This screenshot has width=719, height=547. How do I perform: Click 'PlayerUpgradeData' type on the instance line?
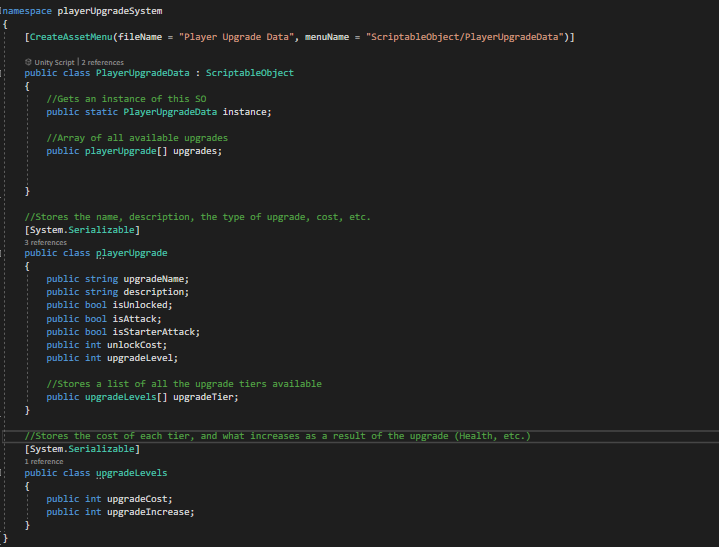point(170,112)
